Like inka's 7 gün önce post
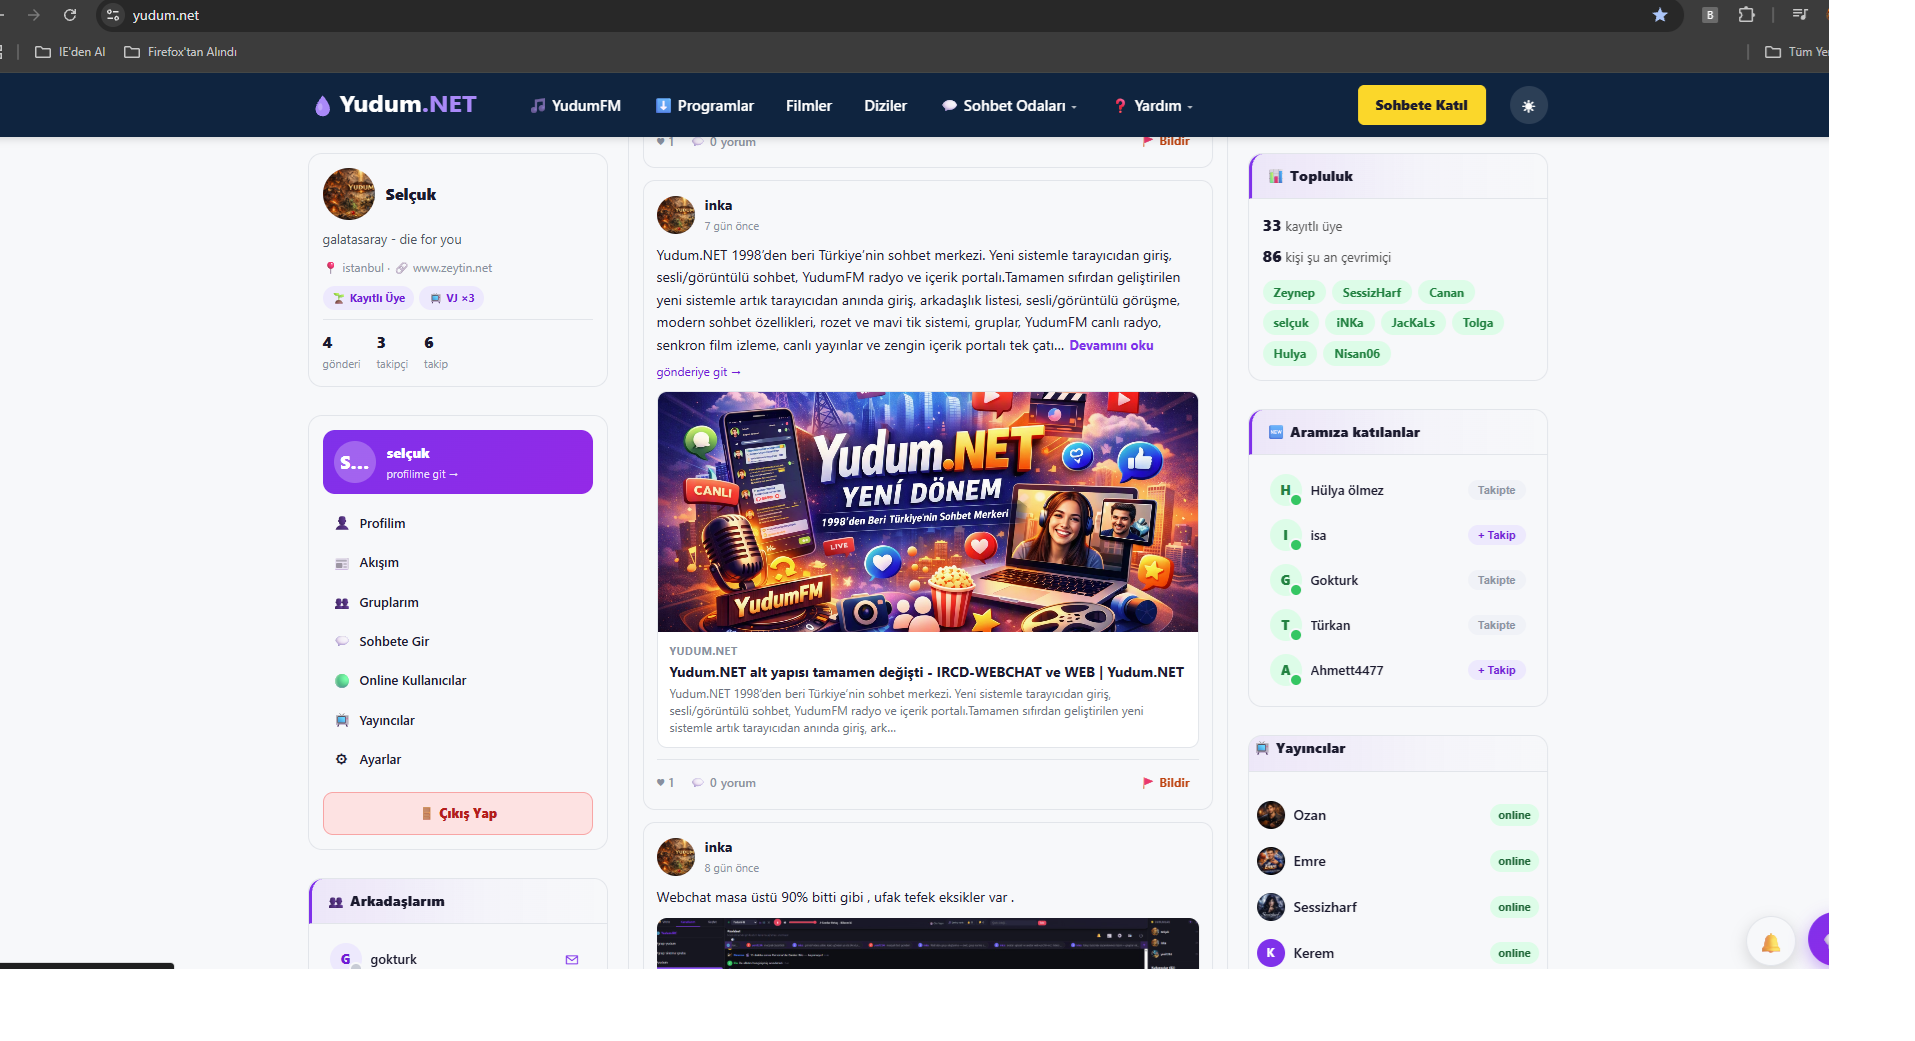This screenshot has height=1041, width=1915. (x=665, y=783)
